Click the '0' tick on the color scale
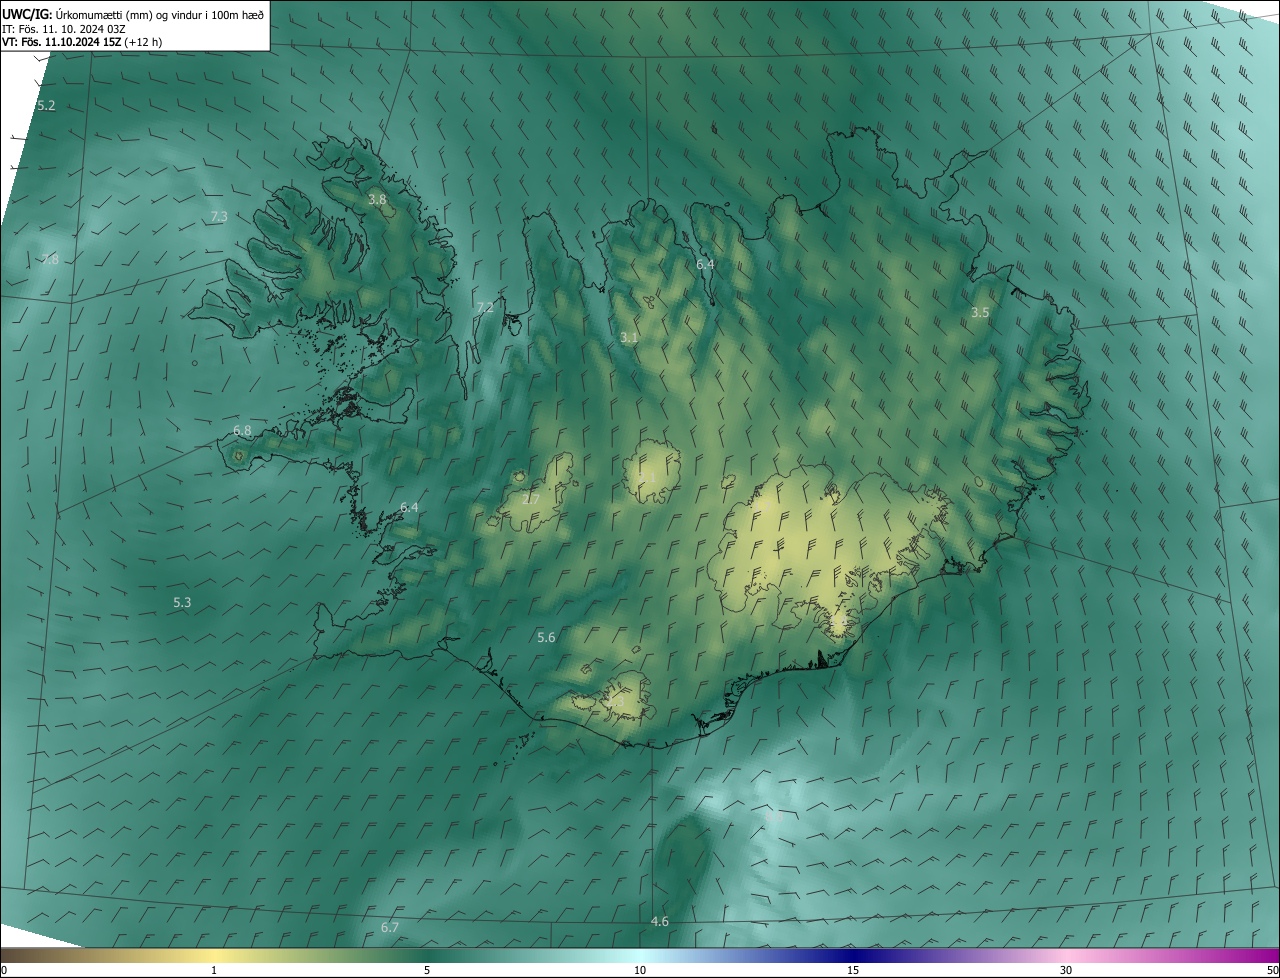 pos(4,971)
